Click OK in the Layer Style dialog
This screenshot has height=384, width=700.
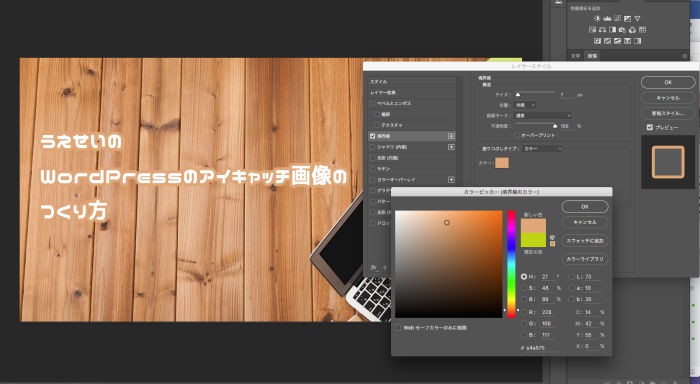(x=668, y=82)
